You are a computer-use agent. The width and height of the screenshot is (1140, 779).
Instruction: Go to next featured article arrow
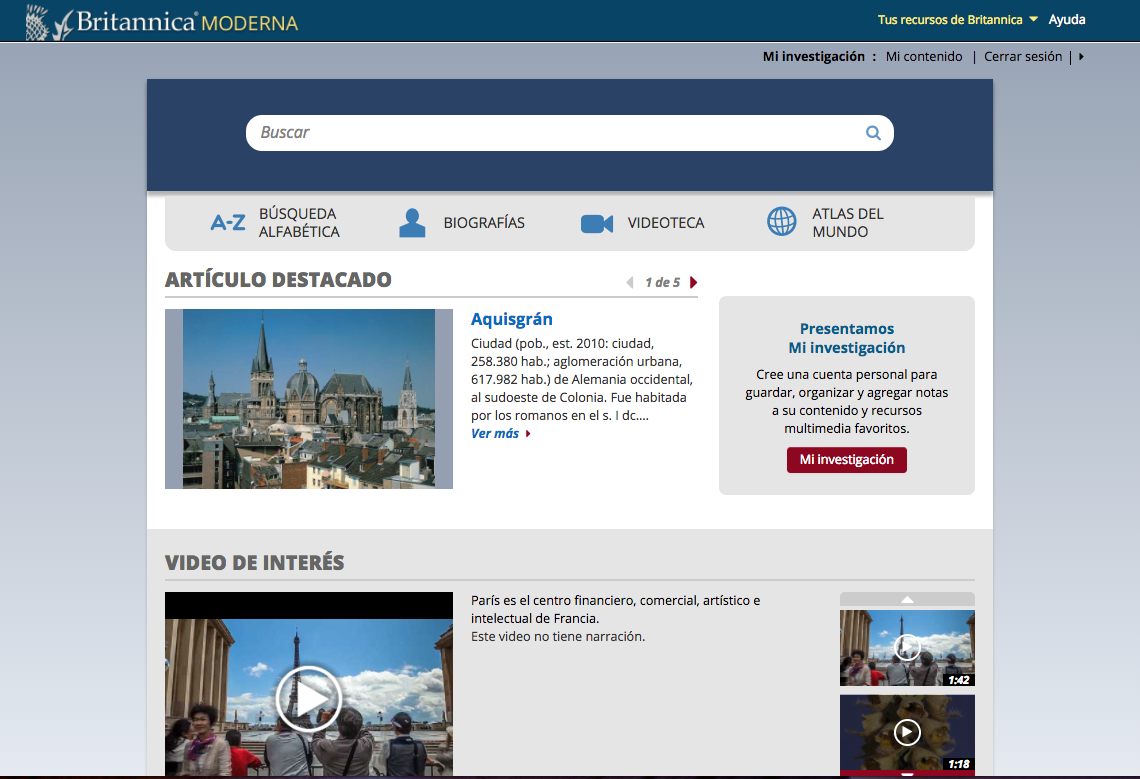694,282
